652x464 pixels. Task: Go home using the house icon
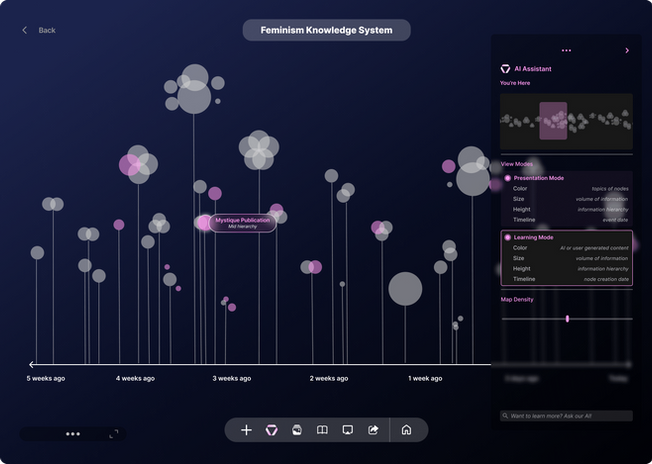(406, 430)
